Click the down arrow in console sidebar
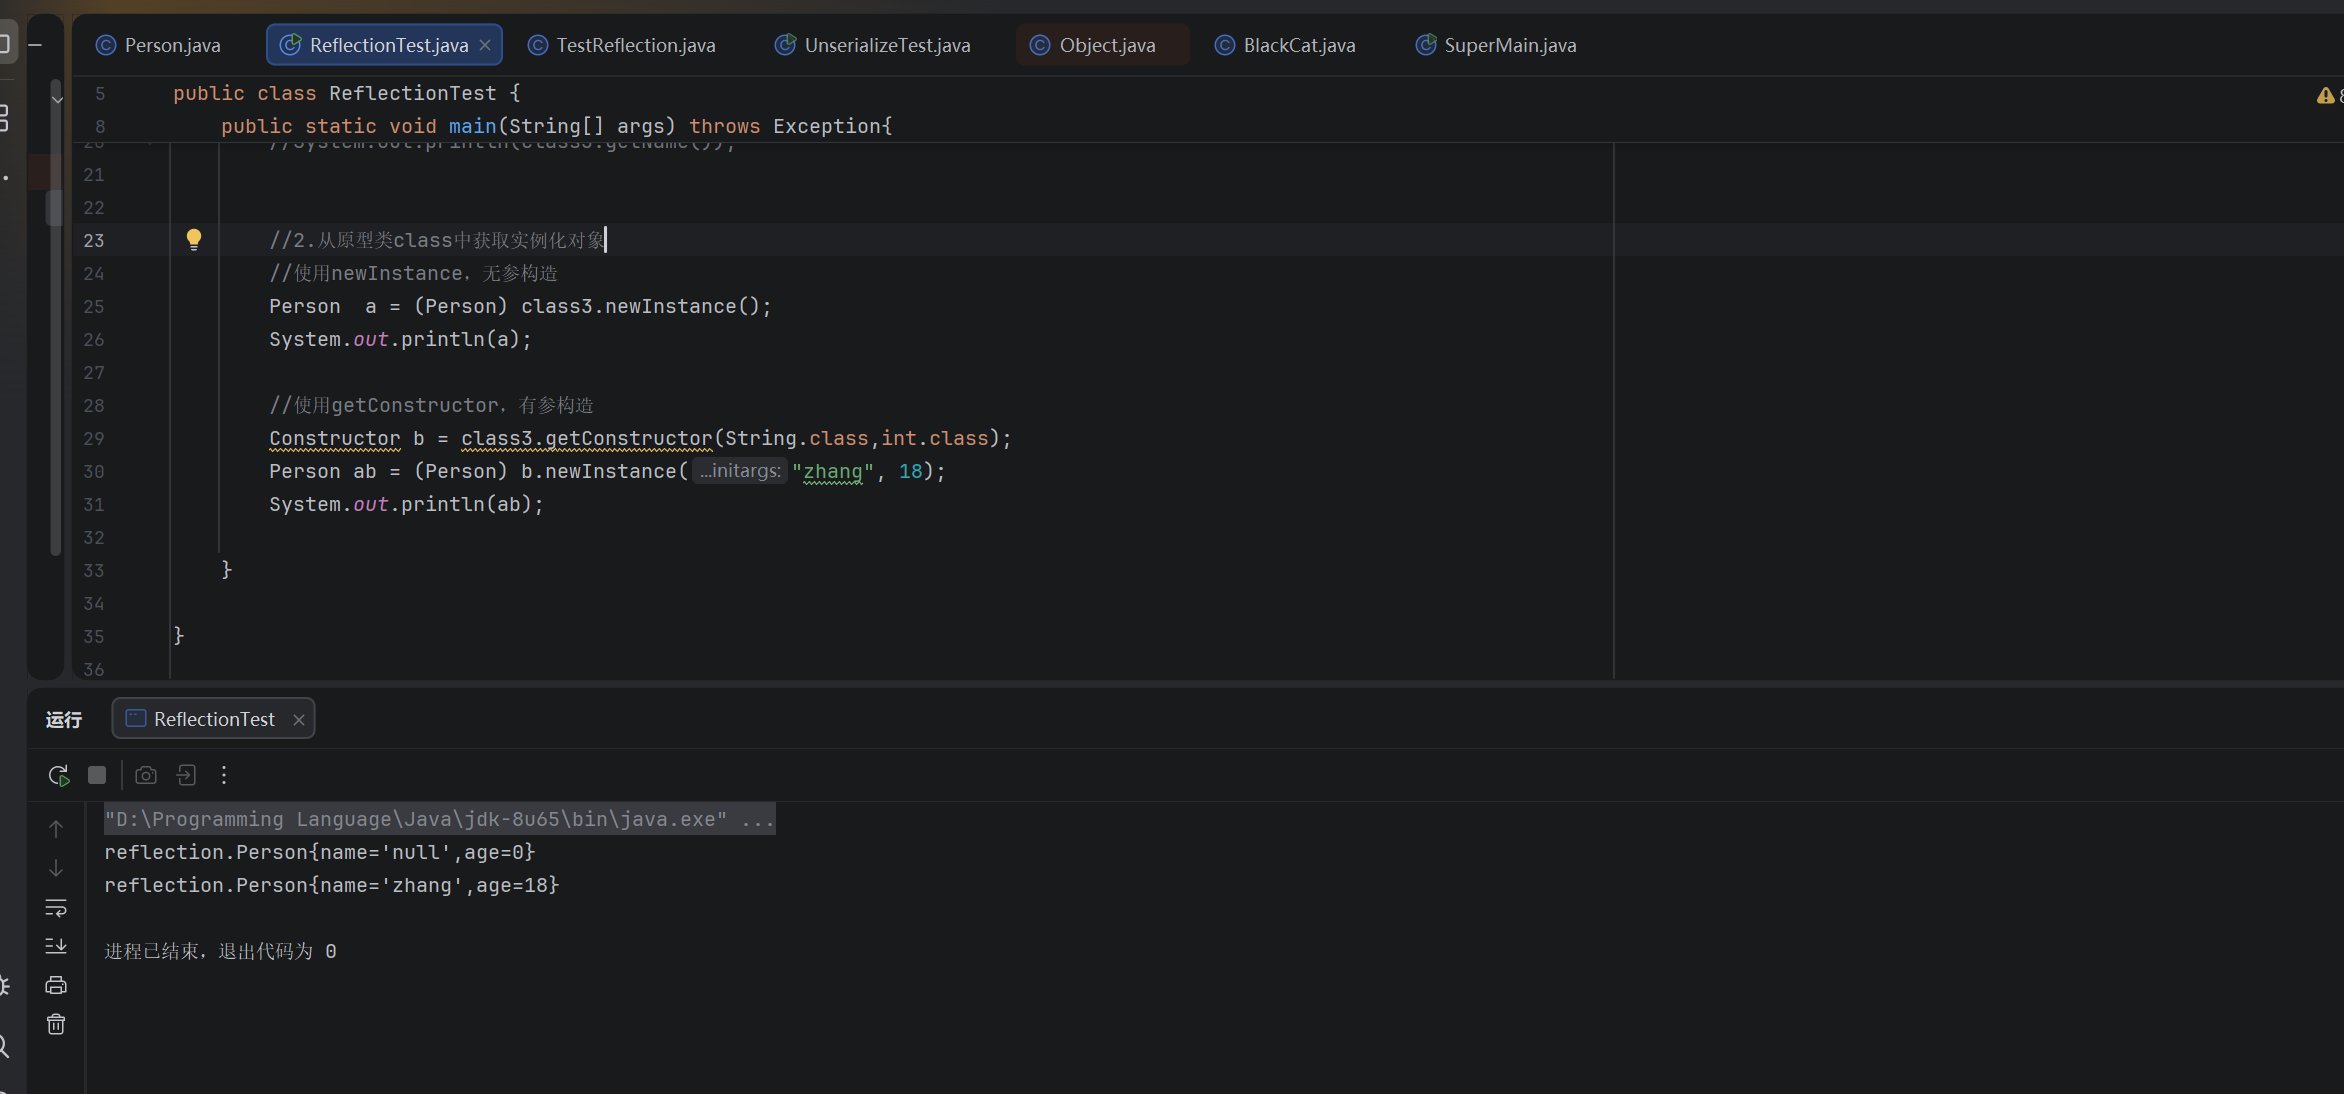 56,868
